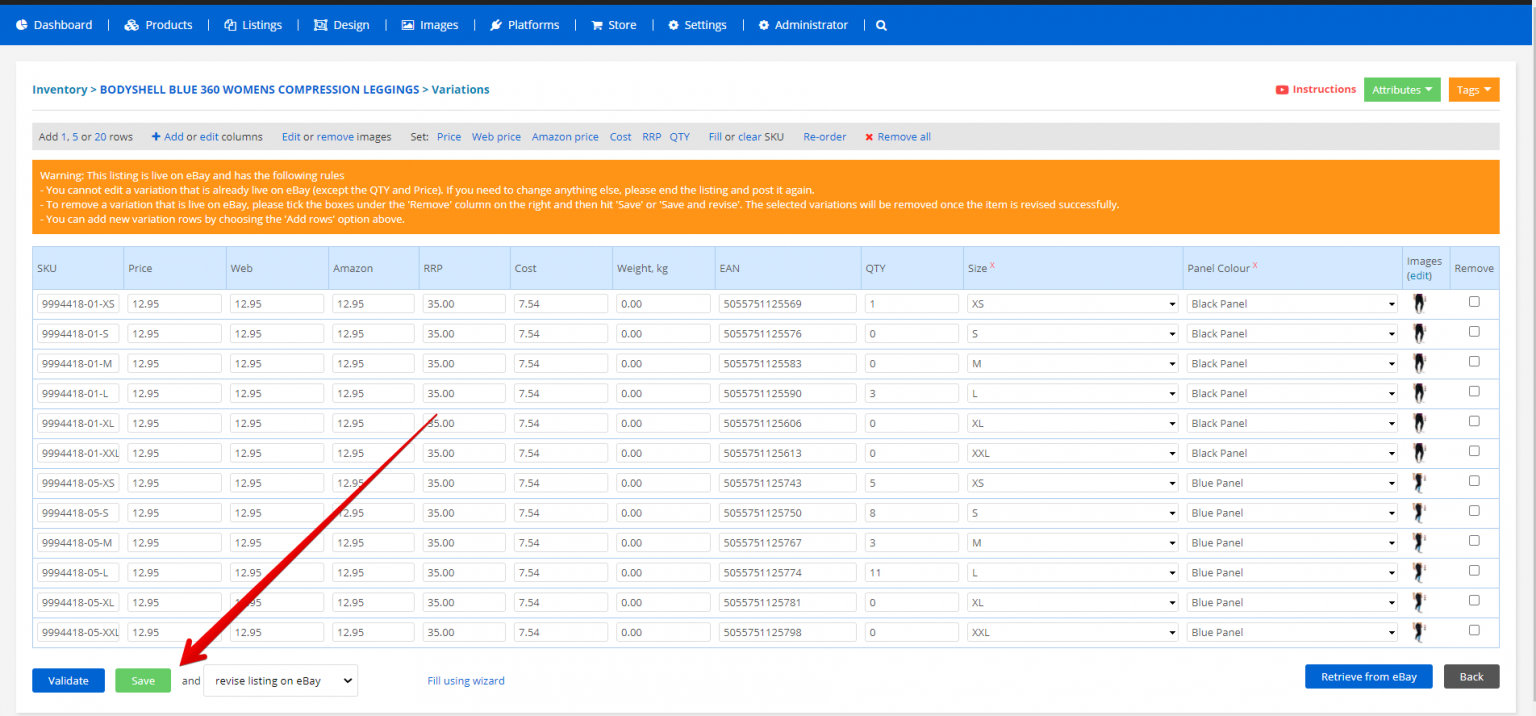Click the YouTube icon next to Instructions
1536x716 pixels.
click(1284, 89)
